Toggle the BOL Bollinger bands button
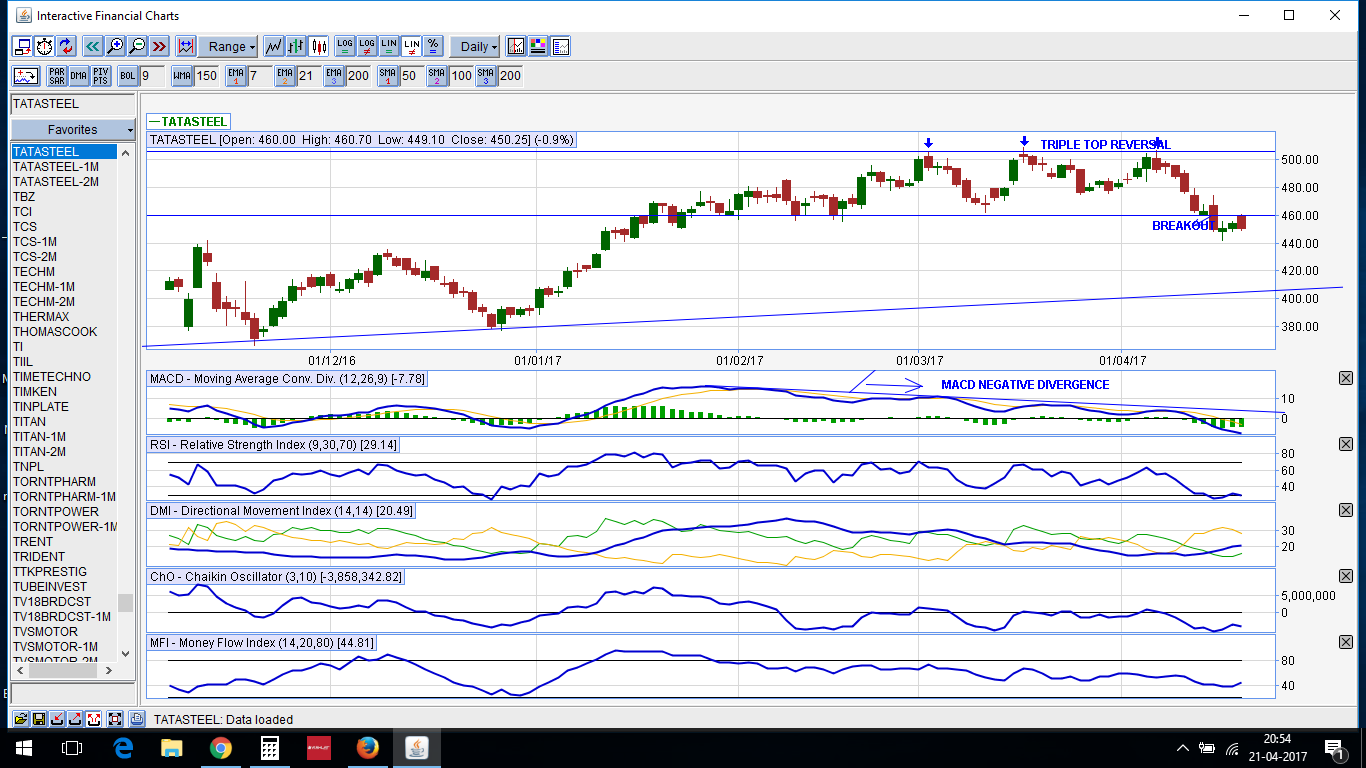This screenshot has height=768, width=1366. [x=127, y=76]
